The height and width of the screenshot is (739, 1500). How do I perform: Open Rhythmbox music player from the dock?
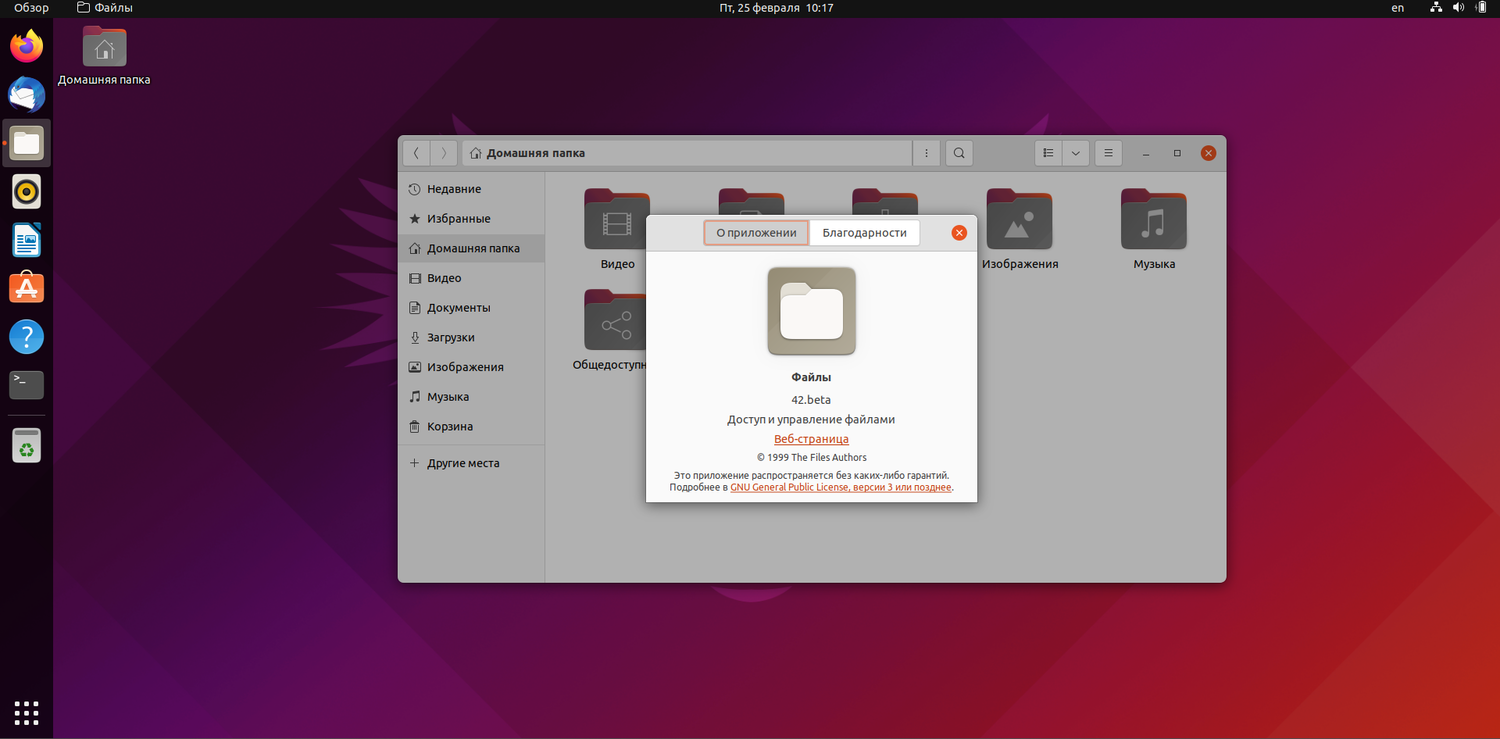coord(27,191)
